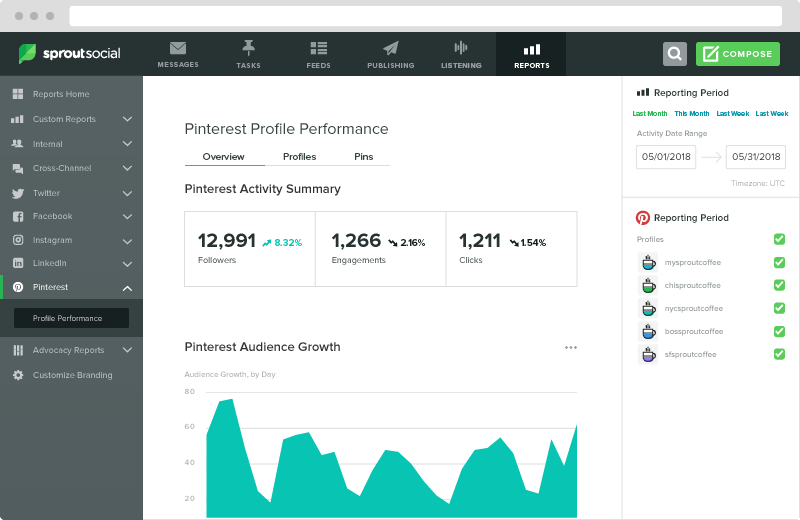Click the Facebook icon in sidebar
800x520 pixels.
[18, 216]
